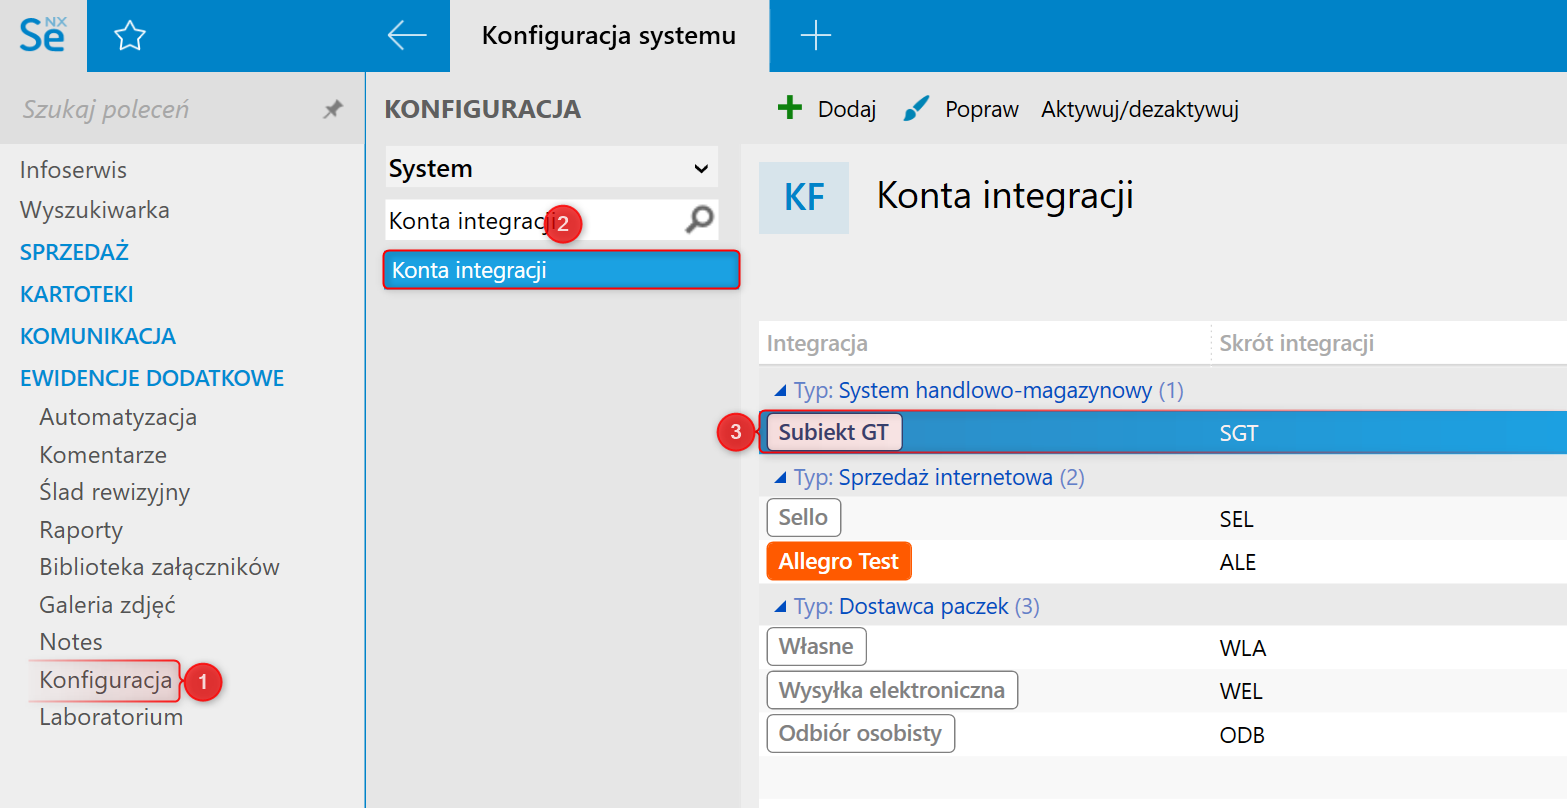Screen dimensions: 1567x808
Task: Select Konta integracji in the configuration list
Action: (x=561, y=271)
